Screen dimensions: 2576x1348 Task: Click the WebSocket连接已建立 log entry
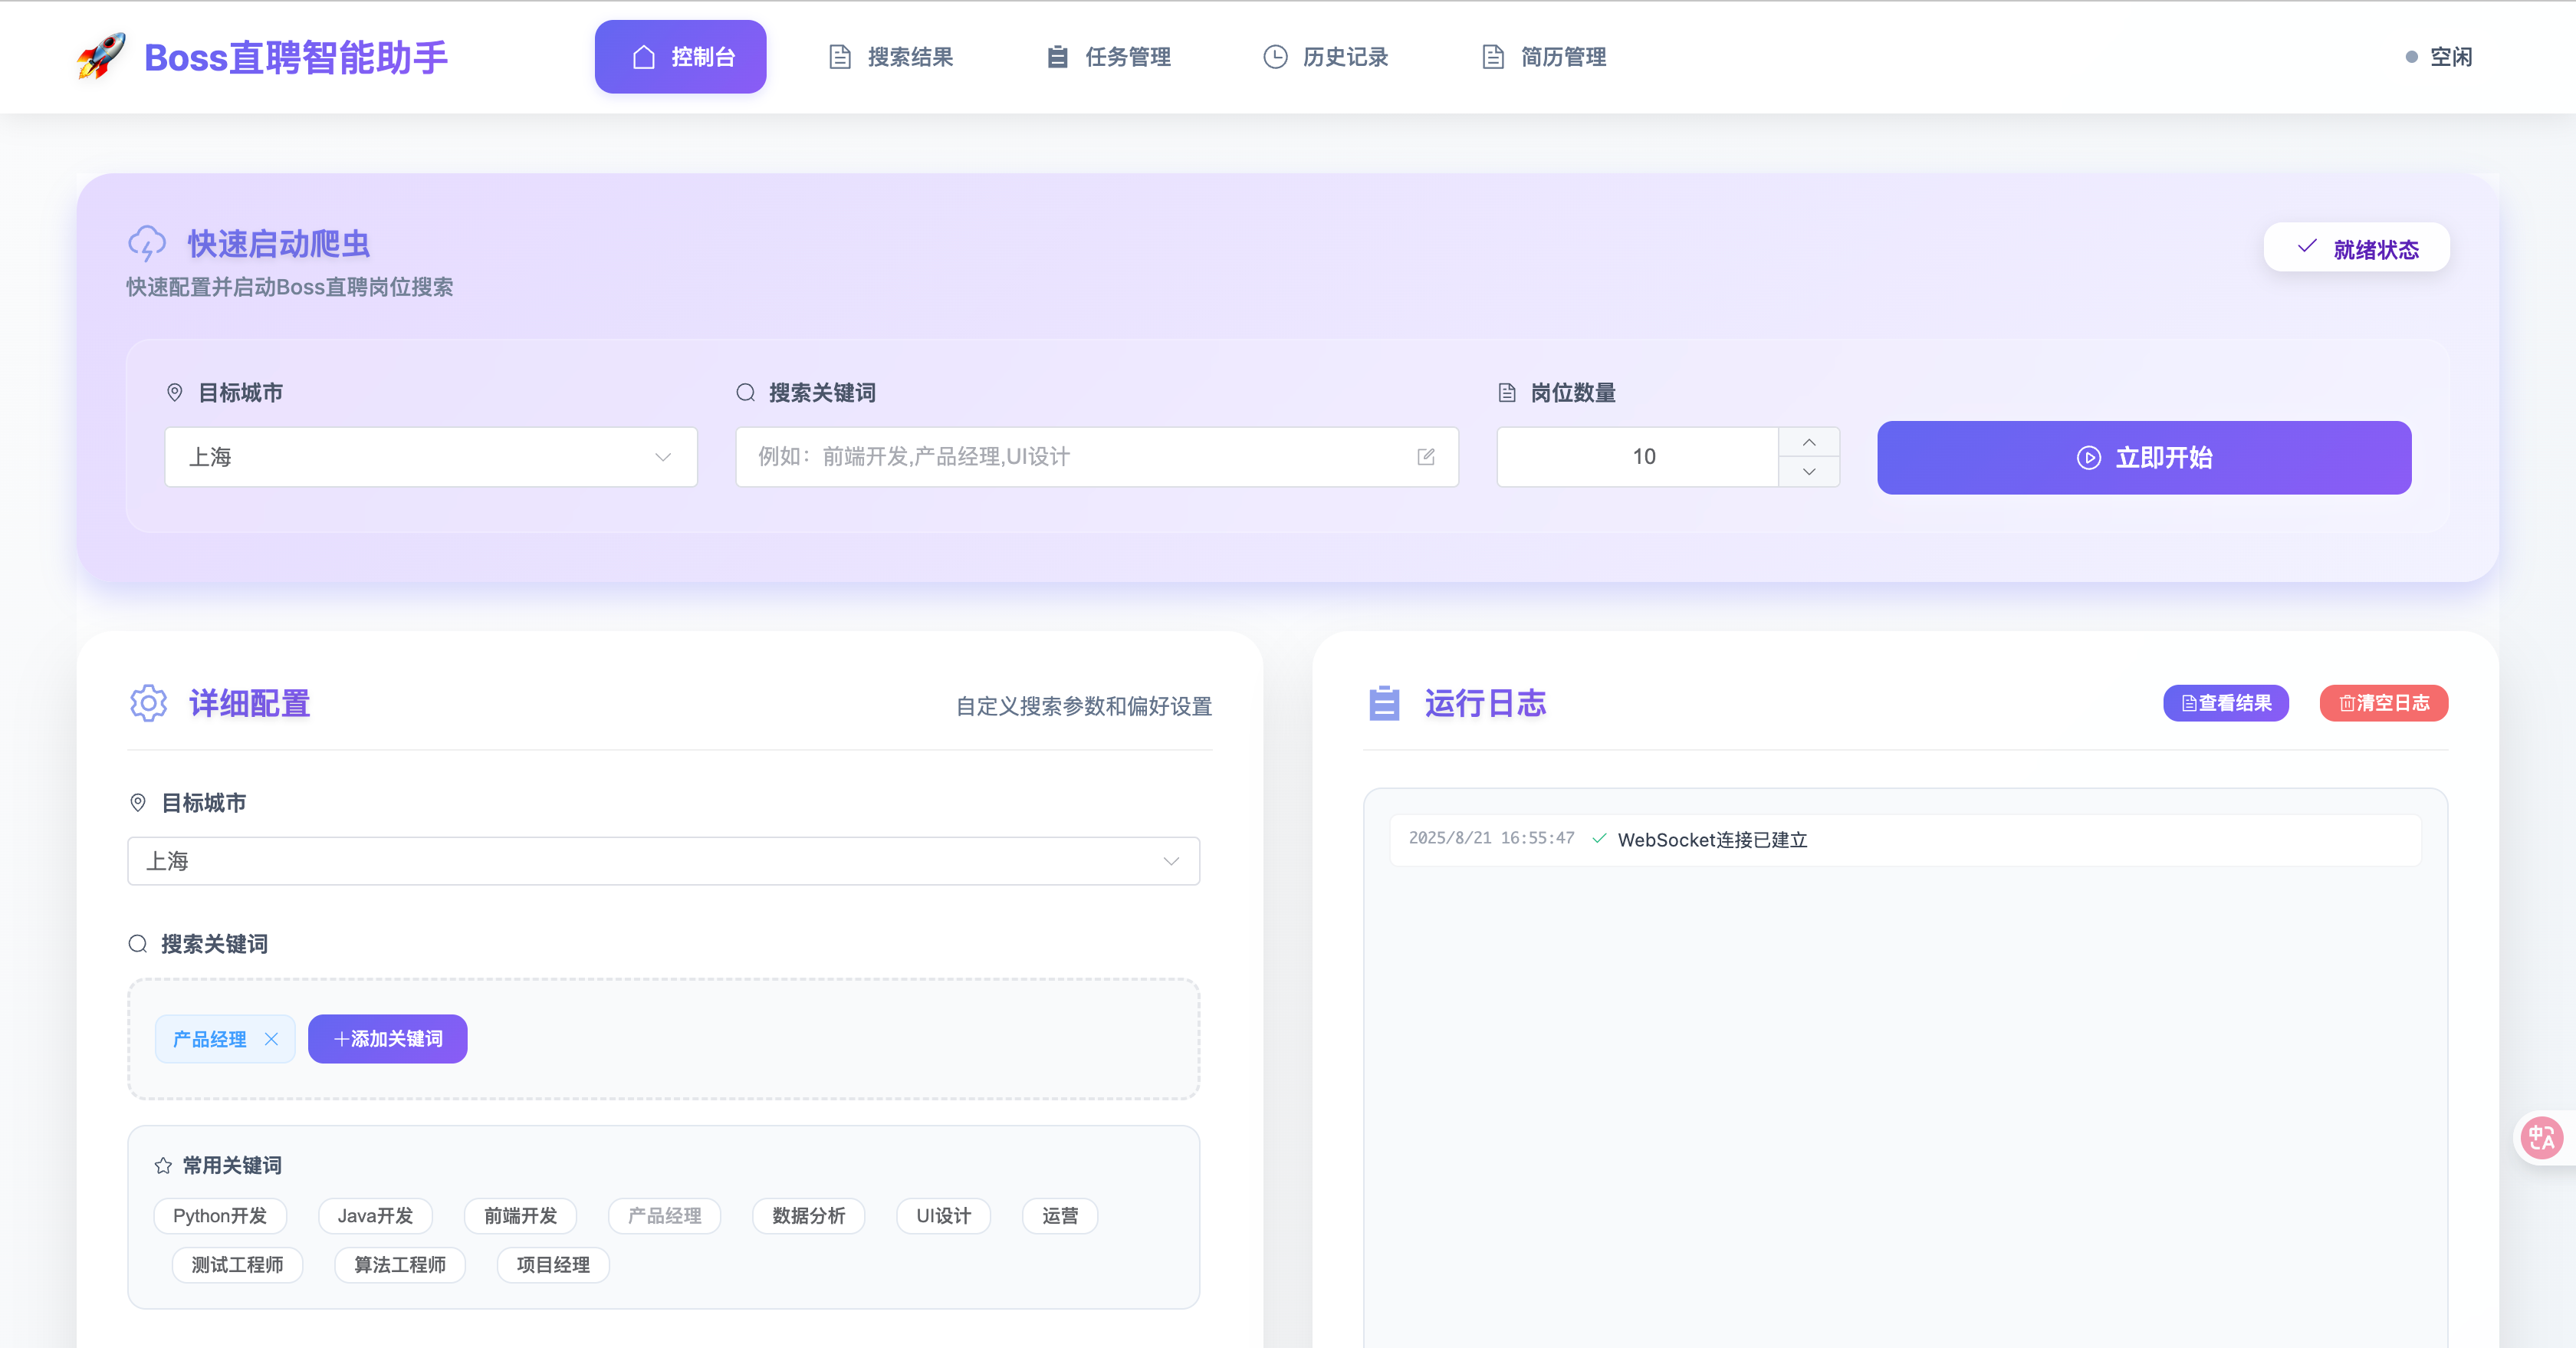1904,839
